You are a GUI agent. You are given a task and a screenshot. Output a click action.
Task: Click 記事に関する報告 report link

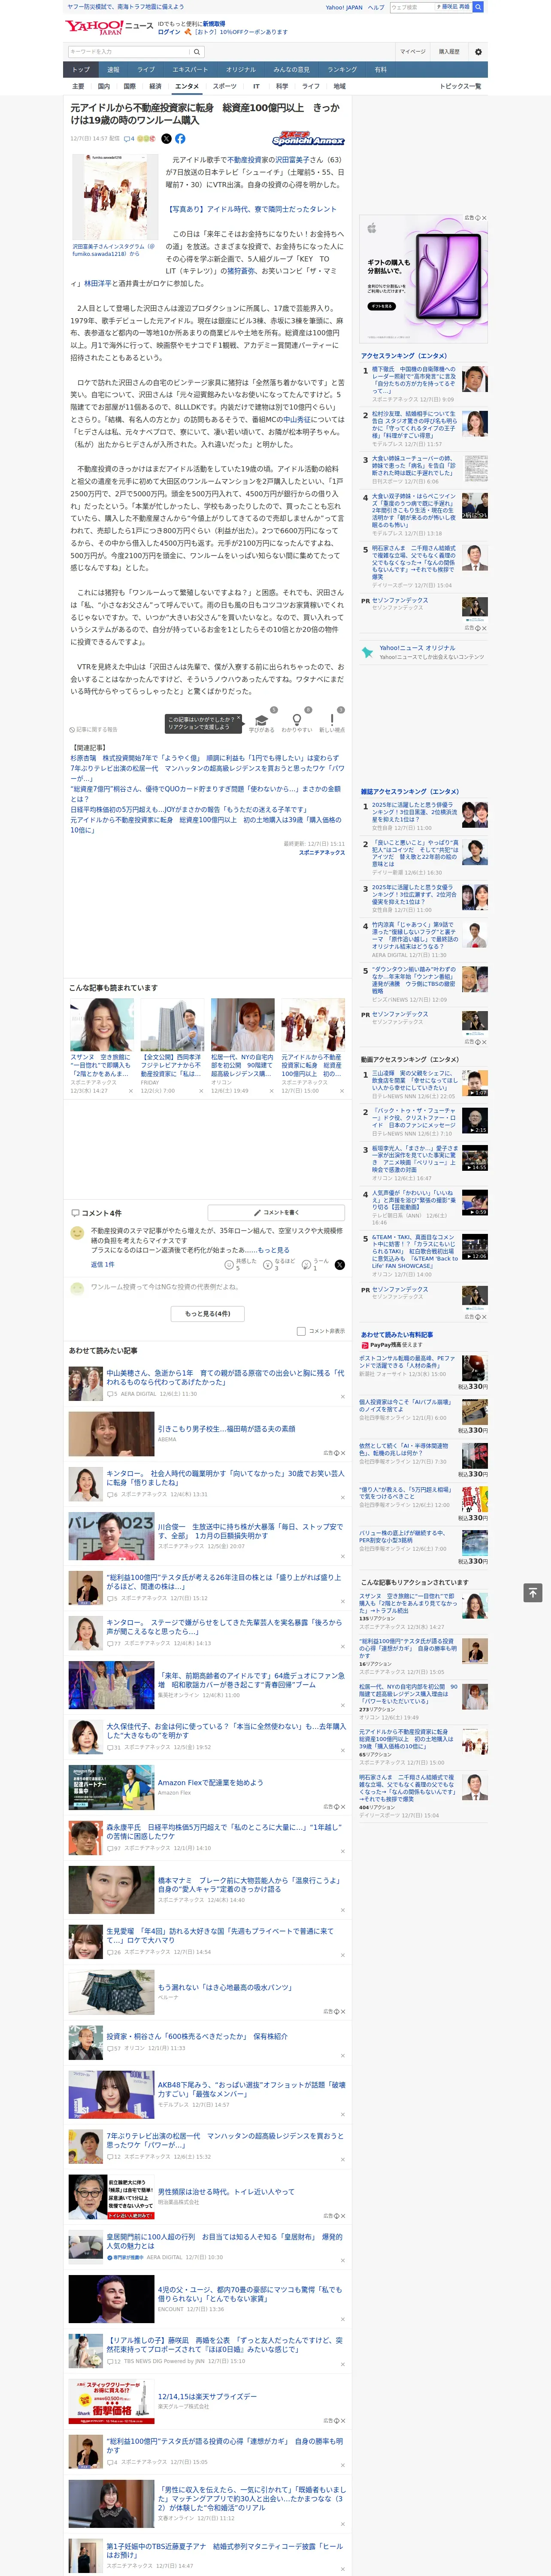(x=94, y=730)
